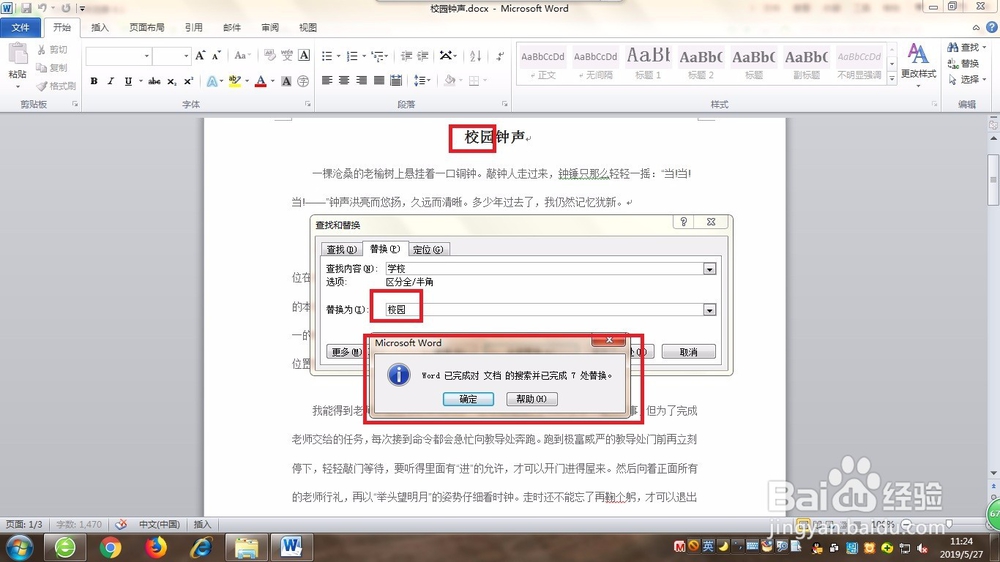Viewport: 1000px width, 562px height.
Task: Click the text highlight color button
Action: pos(234,81)
